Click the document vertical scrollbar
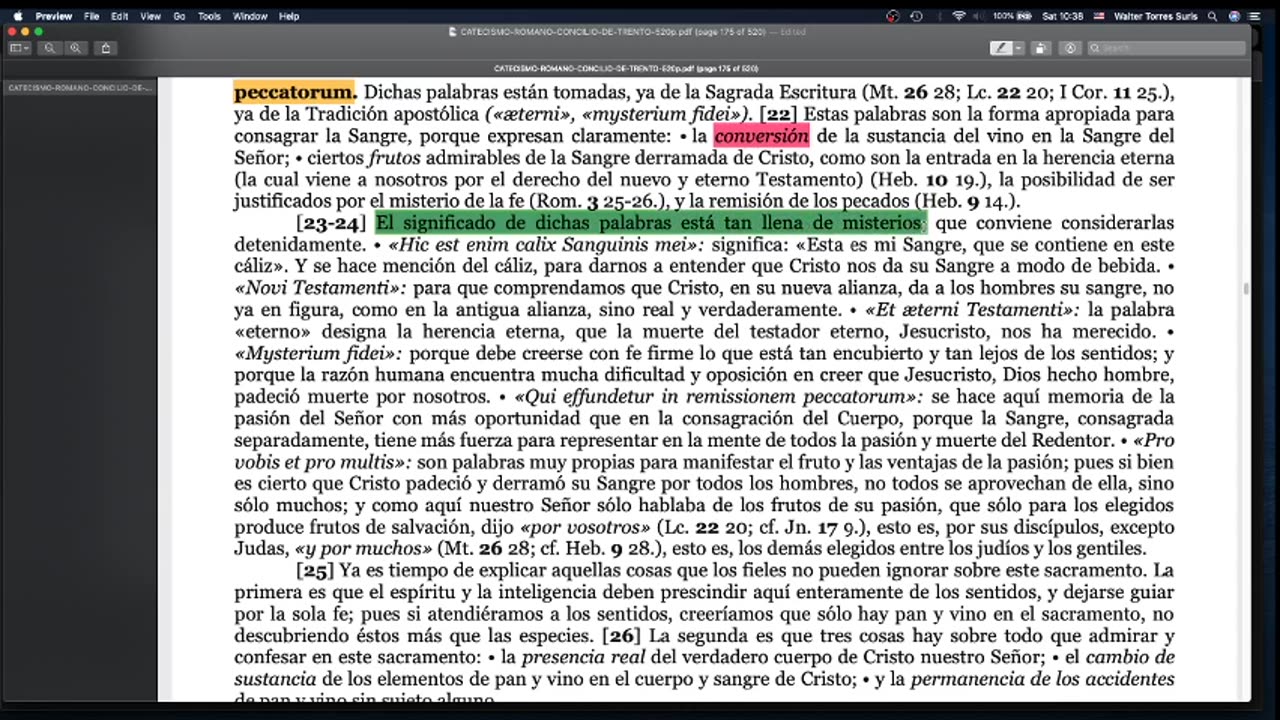Screen dimensions: 1280x720 point(1245,289)
